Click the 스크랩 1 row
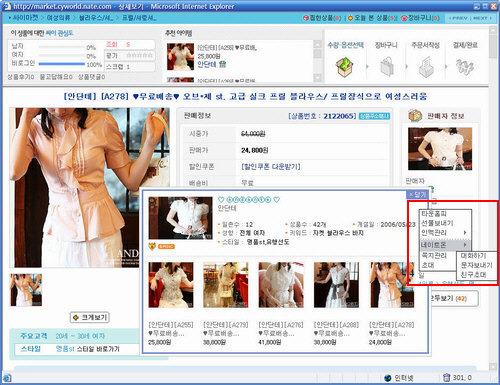500x385 pixels. pos(130,66)
